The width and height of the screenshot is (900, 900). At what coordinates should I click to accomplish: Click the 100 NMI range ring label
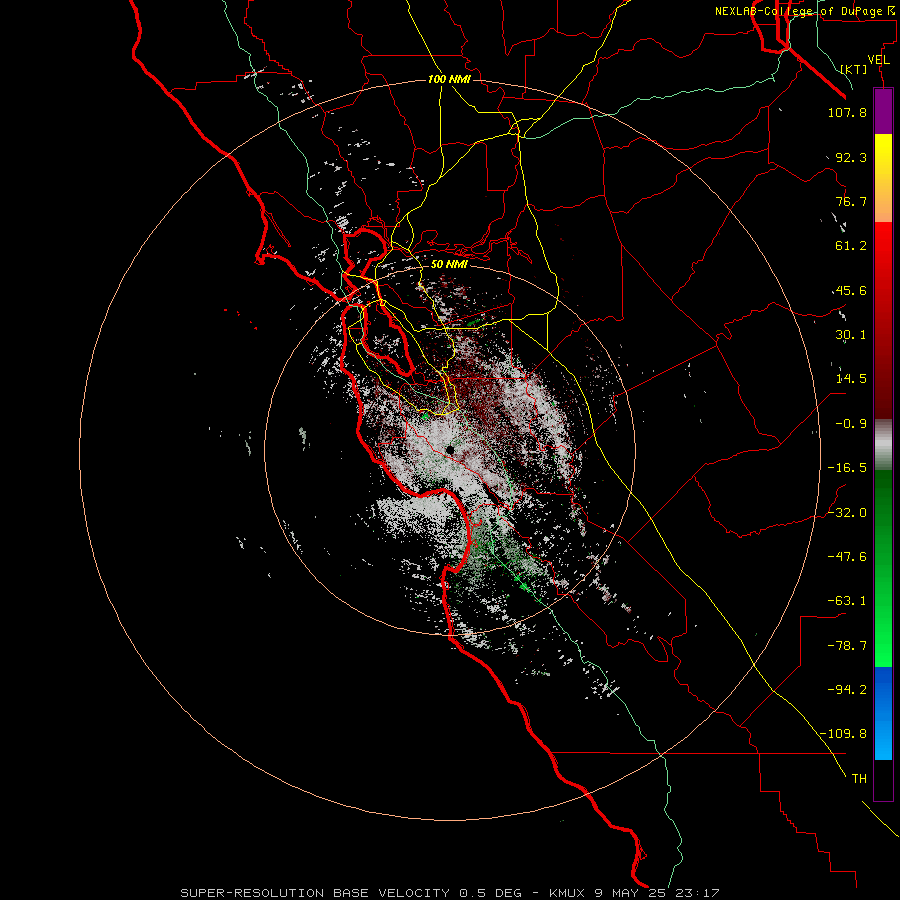(449, 79)
